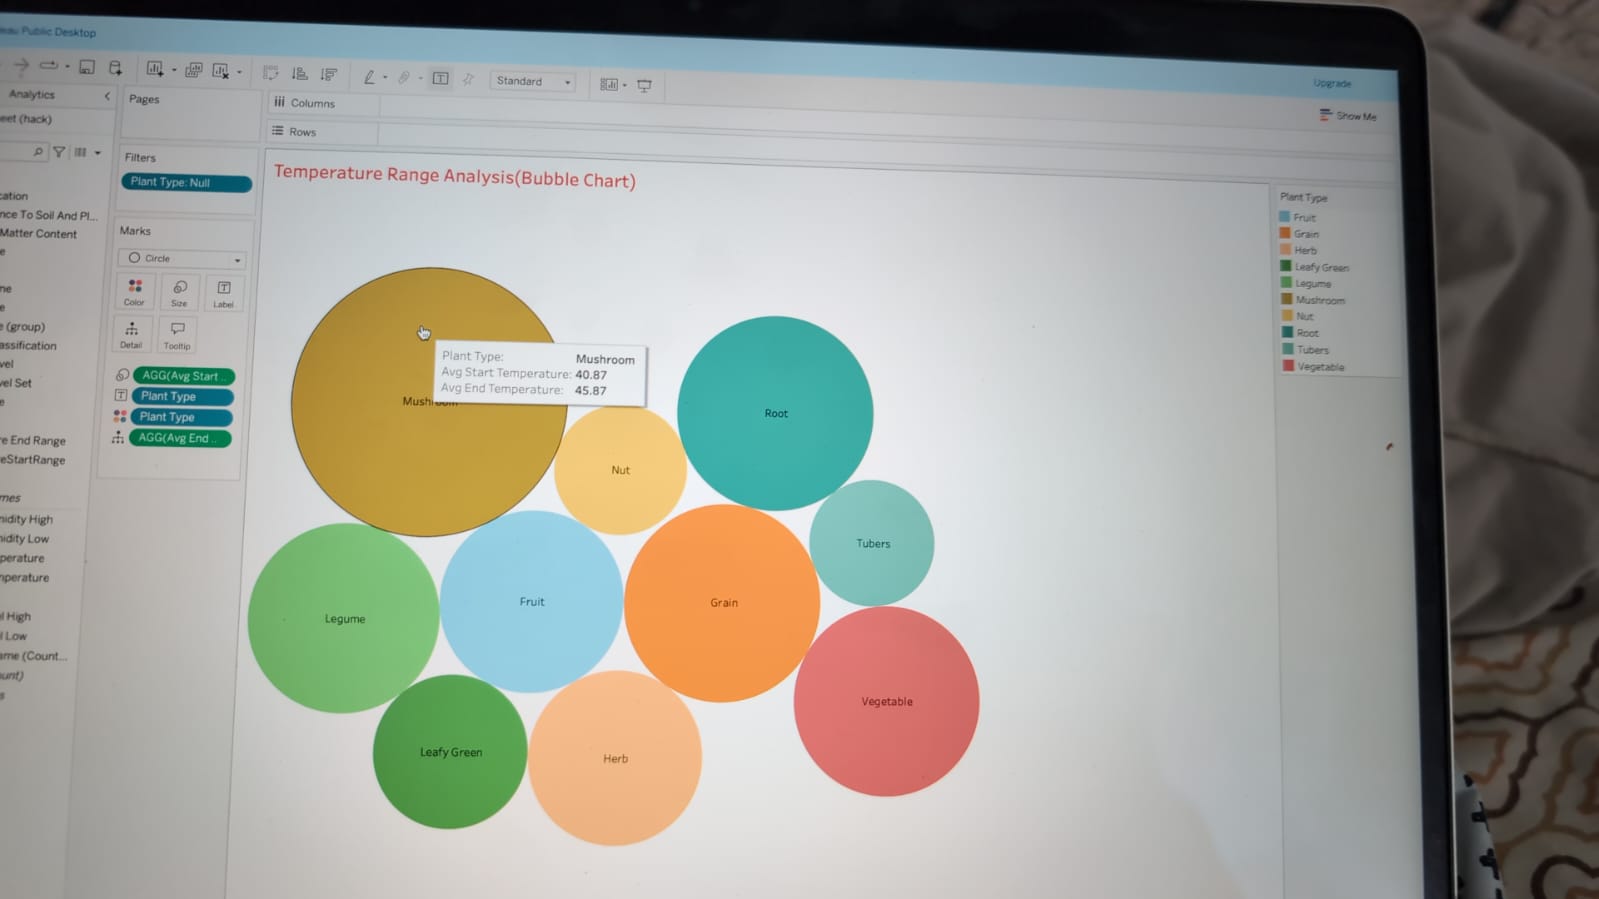
Task: Open the Circle mark type dropdown
Action: click(182, 258)
